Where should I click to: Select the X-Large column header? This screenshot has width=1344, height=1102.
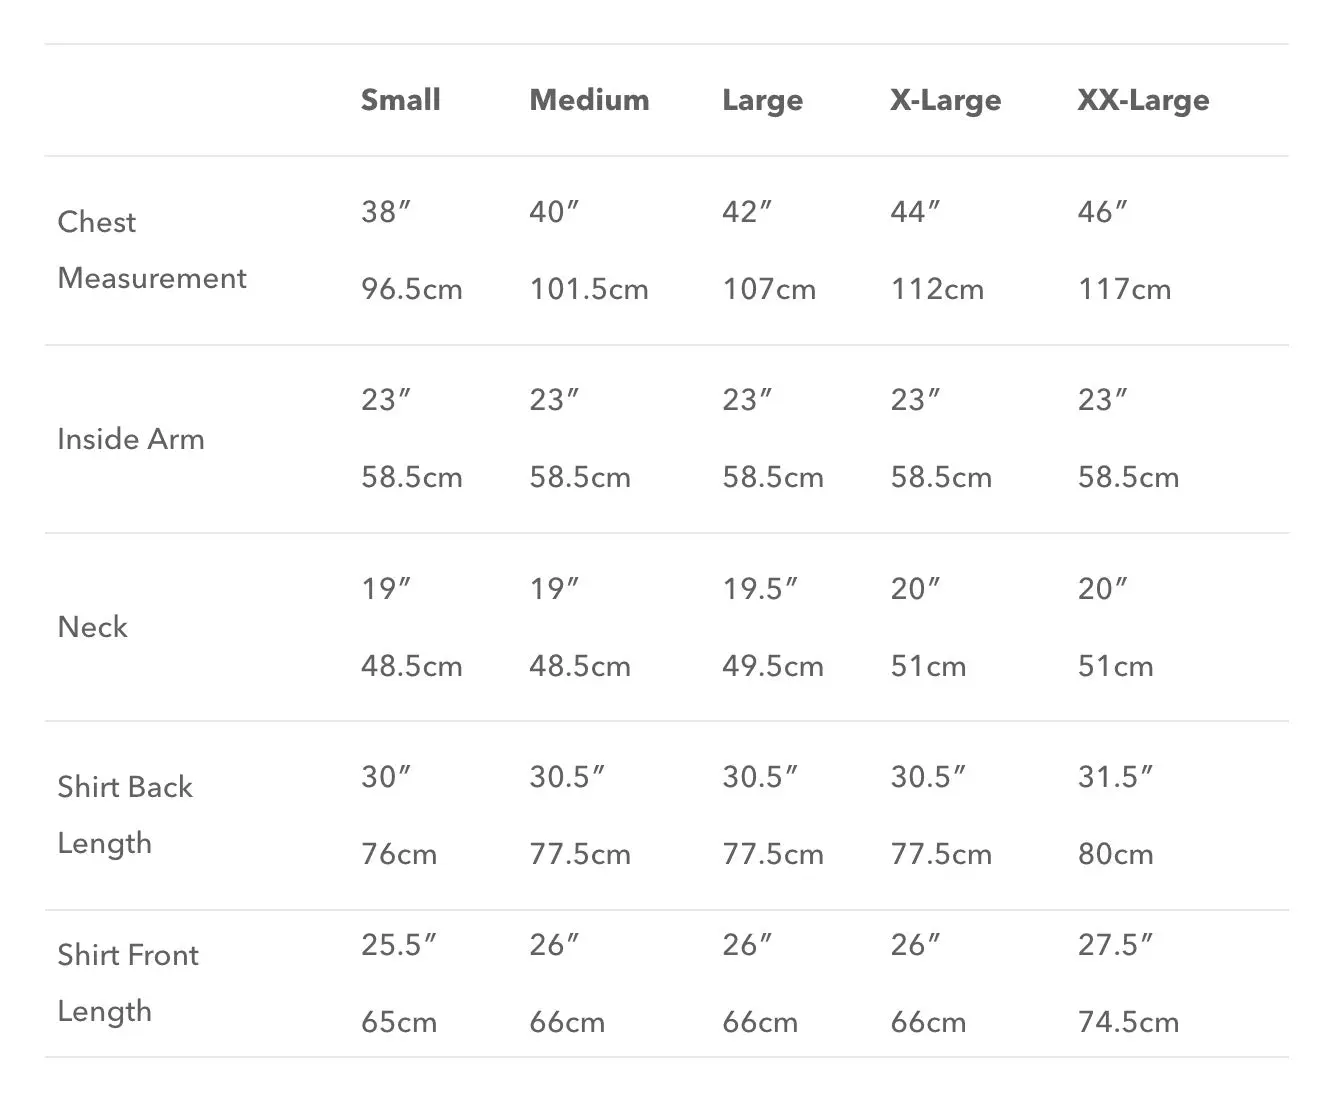[x=945, y=100]
